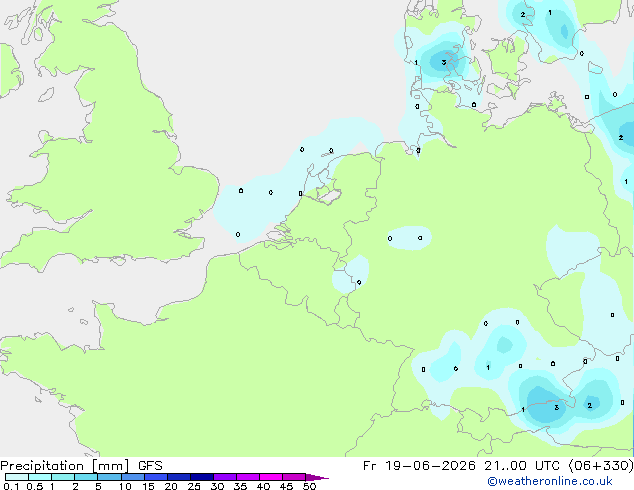Viewport: 634px width, 490px height.
Task: Click the legend label '15'
Action: (148, 486)
